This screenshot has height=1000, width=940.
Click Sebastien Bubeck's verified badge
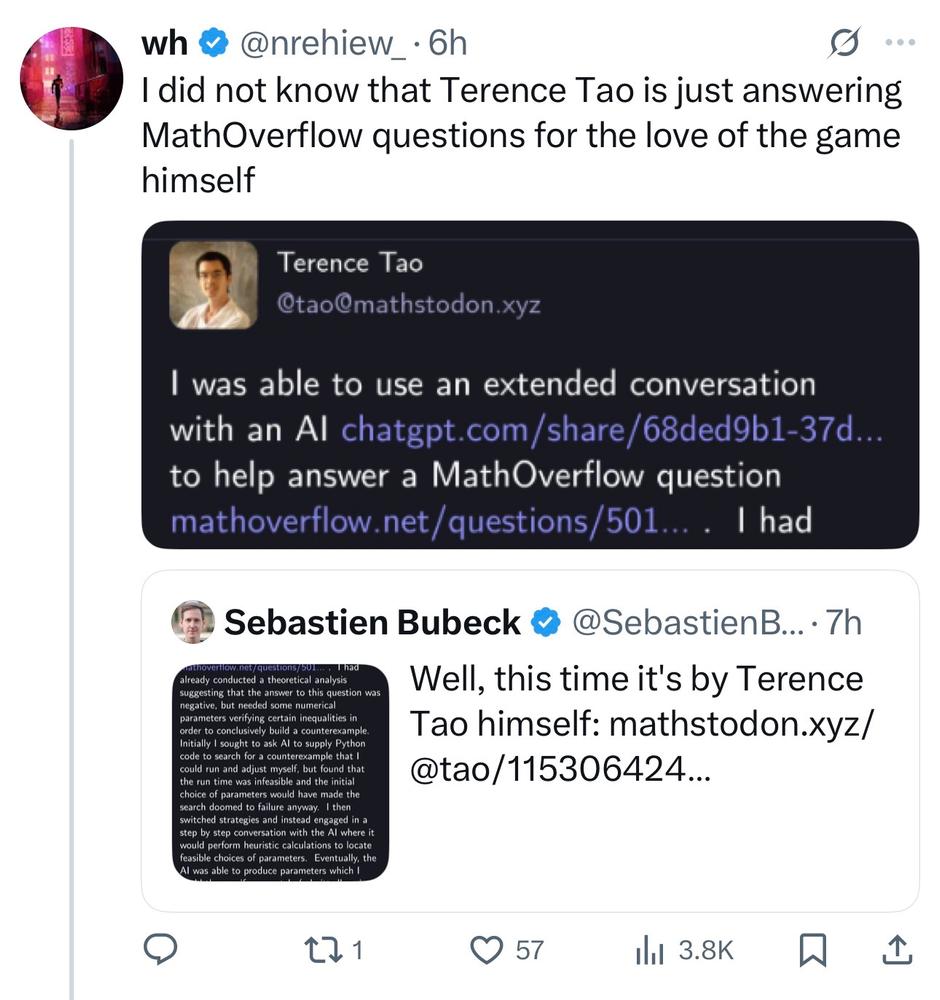pos(545,622)
